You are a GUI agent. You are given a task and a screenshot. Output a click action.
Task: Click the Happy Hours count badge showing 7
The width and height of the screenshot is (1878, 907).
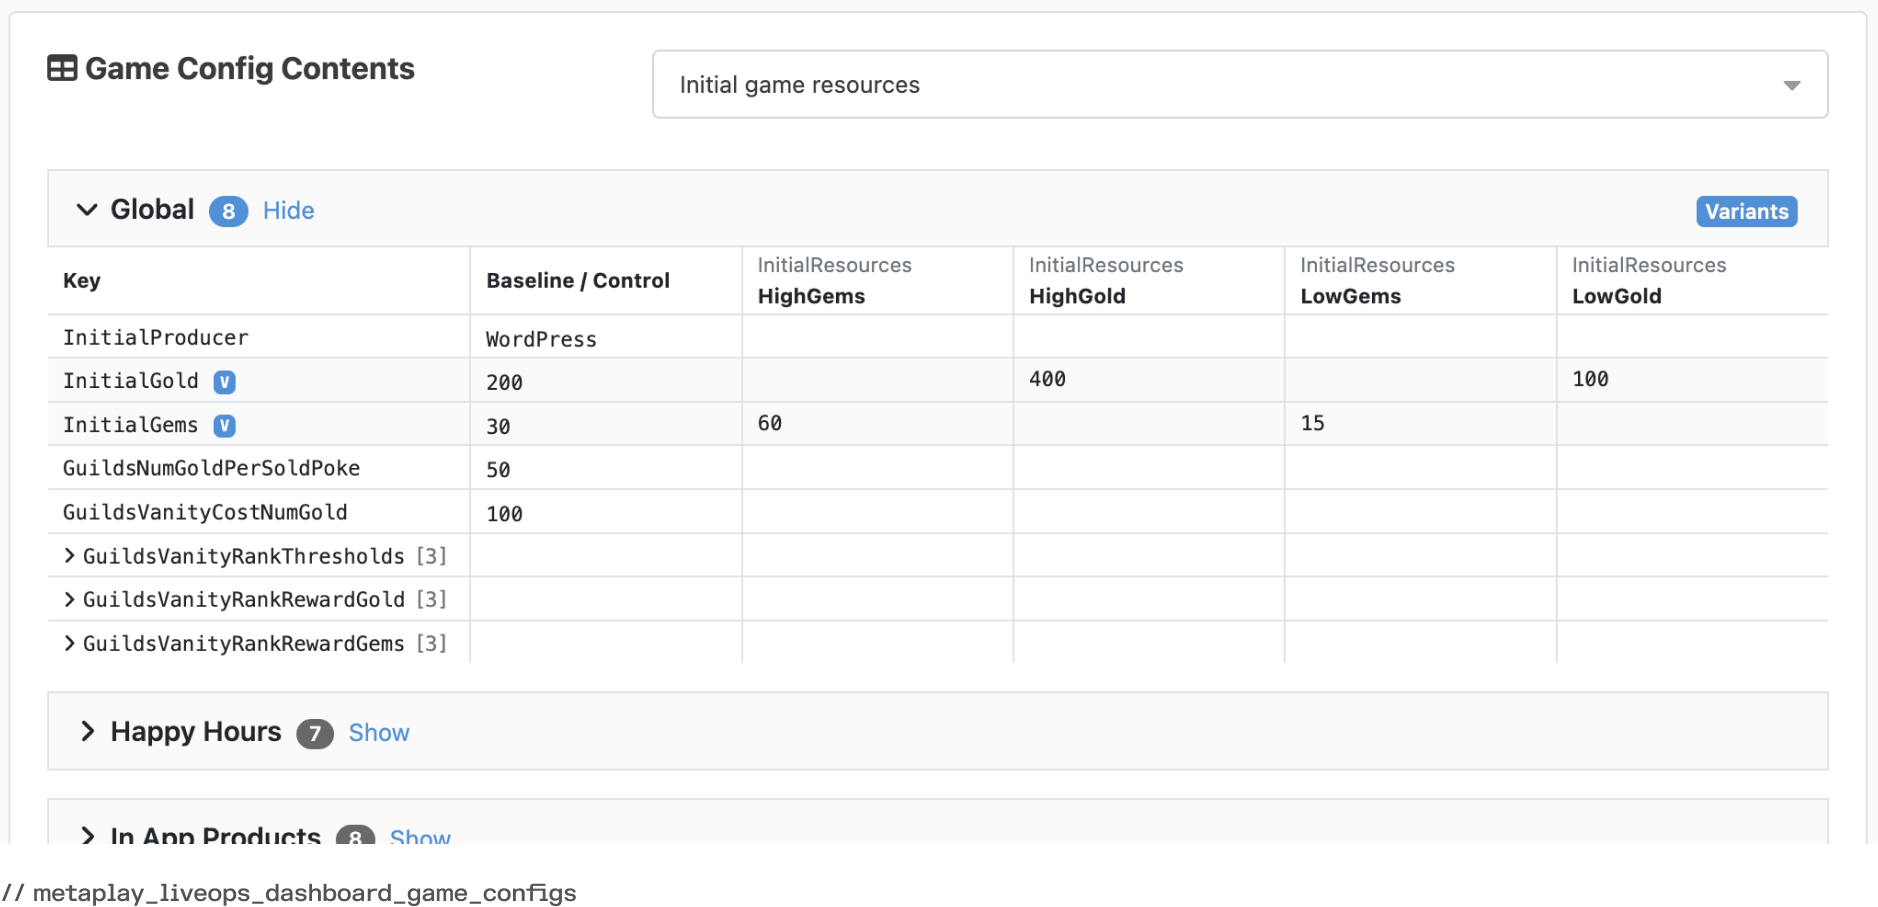click(x=314, y=733)
